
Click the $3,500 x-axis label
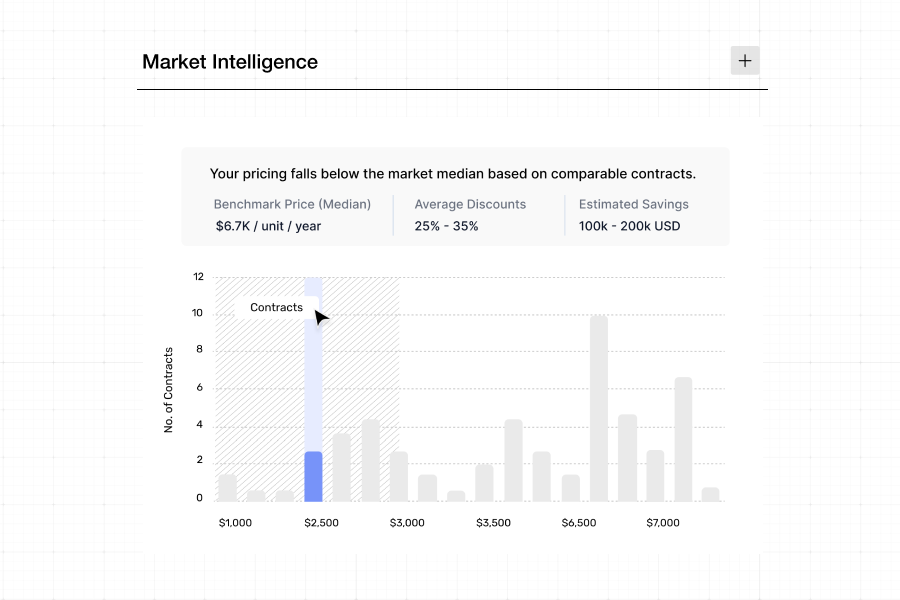[493, 523]
